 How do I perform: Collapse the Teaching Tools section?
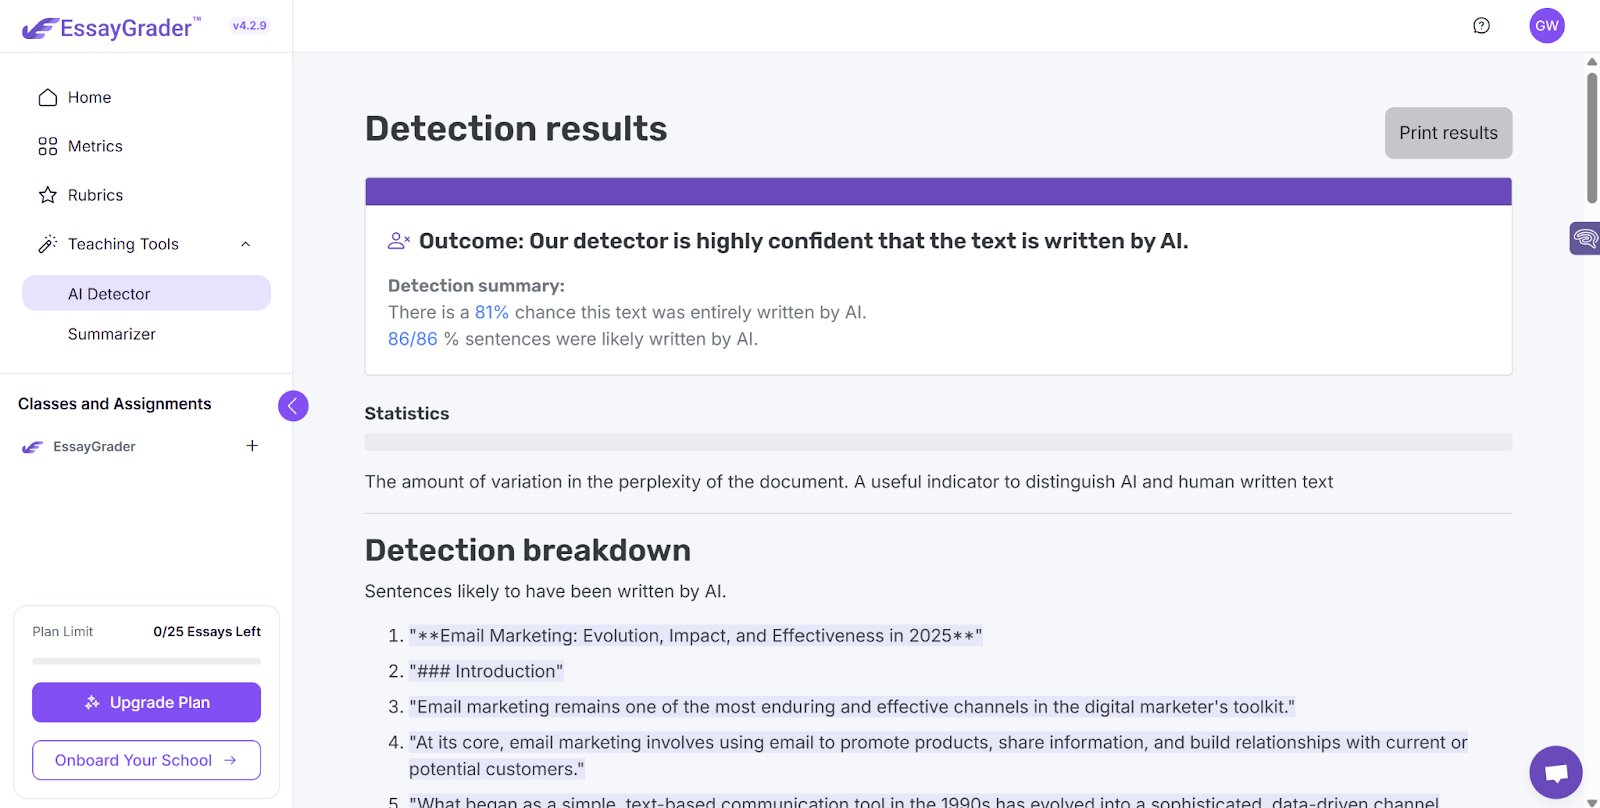coord(246,243)
